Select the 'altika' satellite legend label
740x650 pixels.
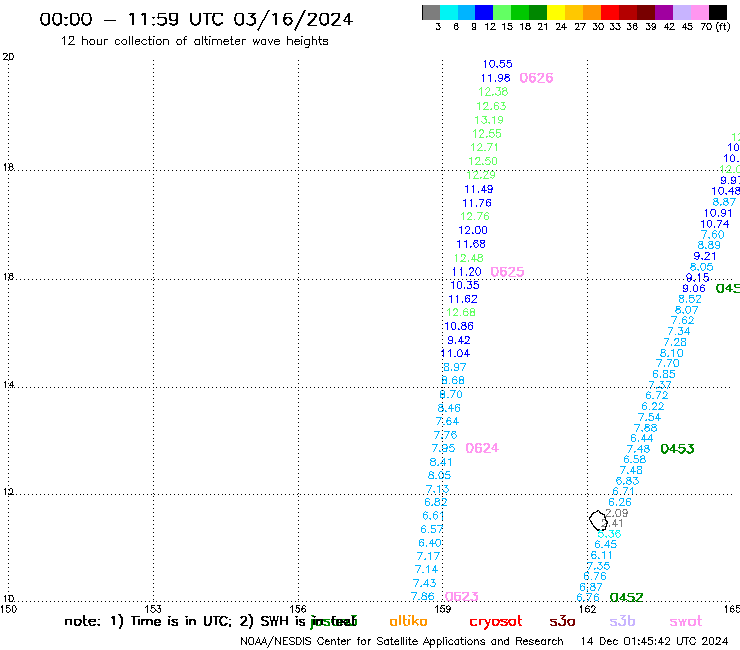point(408,621)
